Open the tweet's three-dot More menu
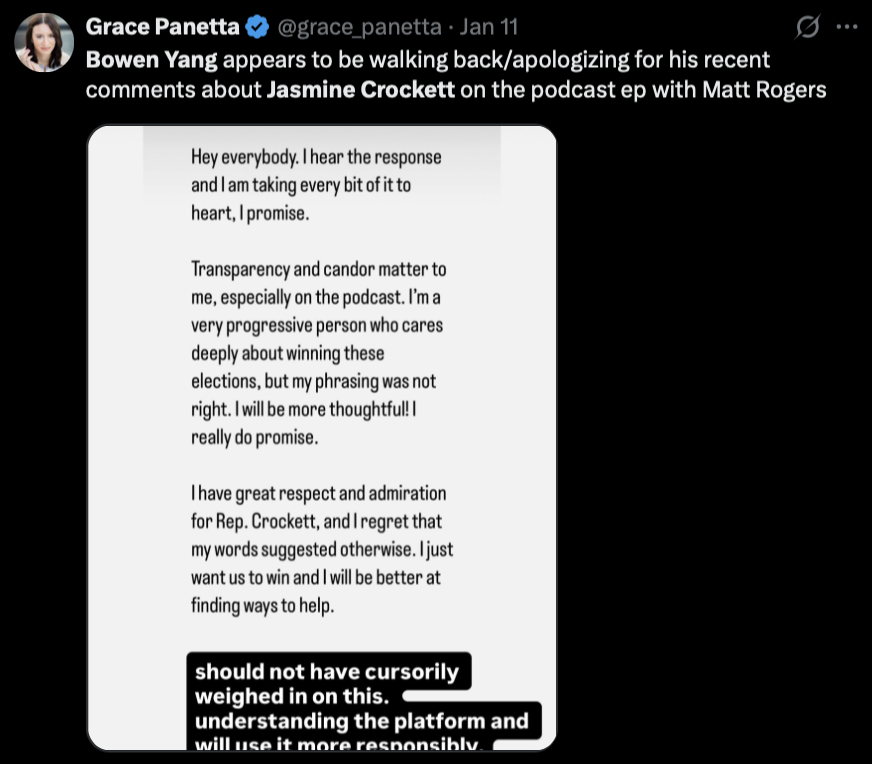 click(847, 28)
